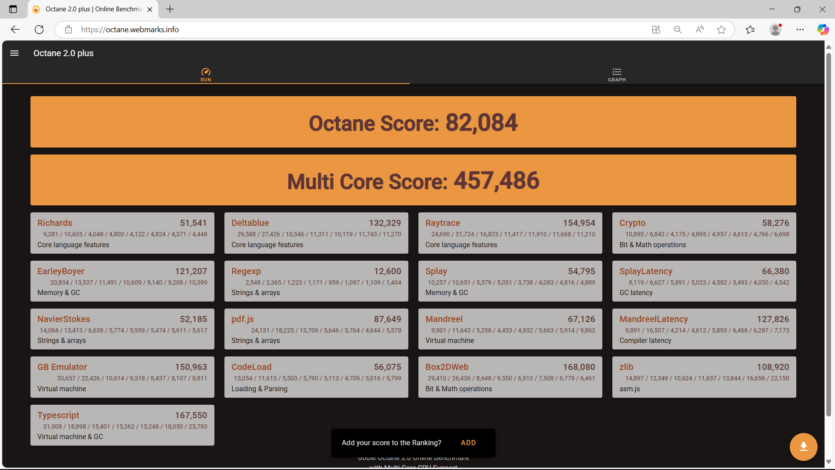Open a new tab with plus button

coord(169,9)
